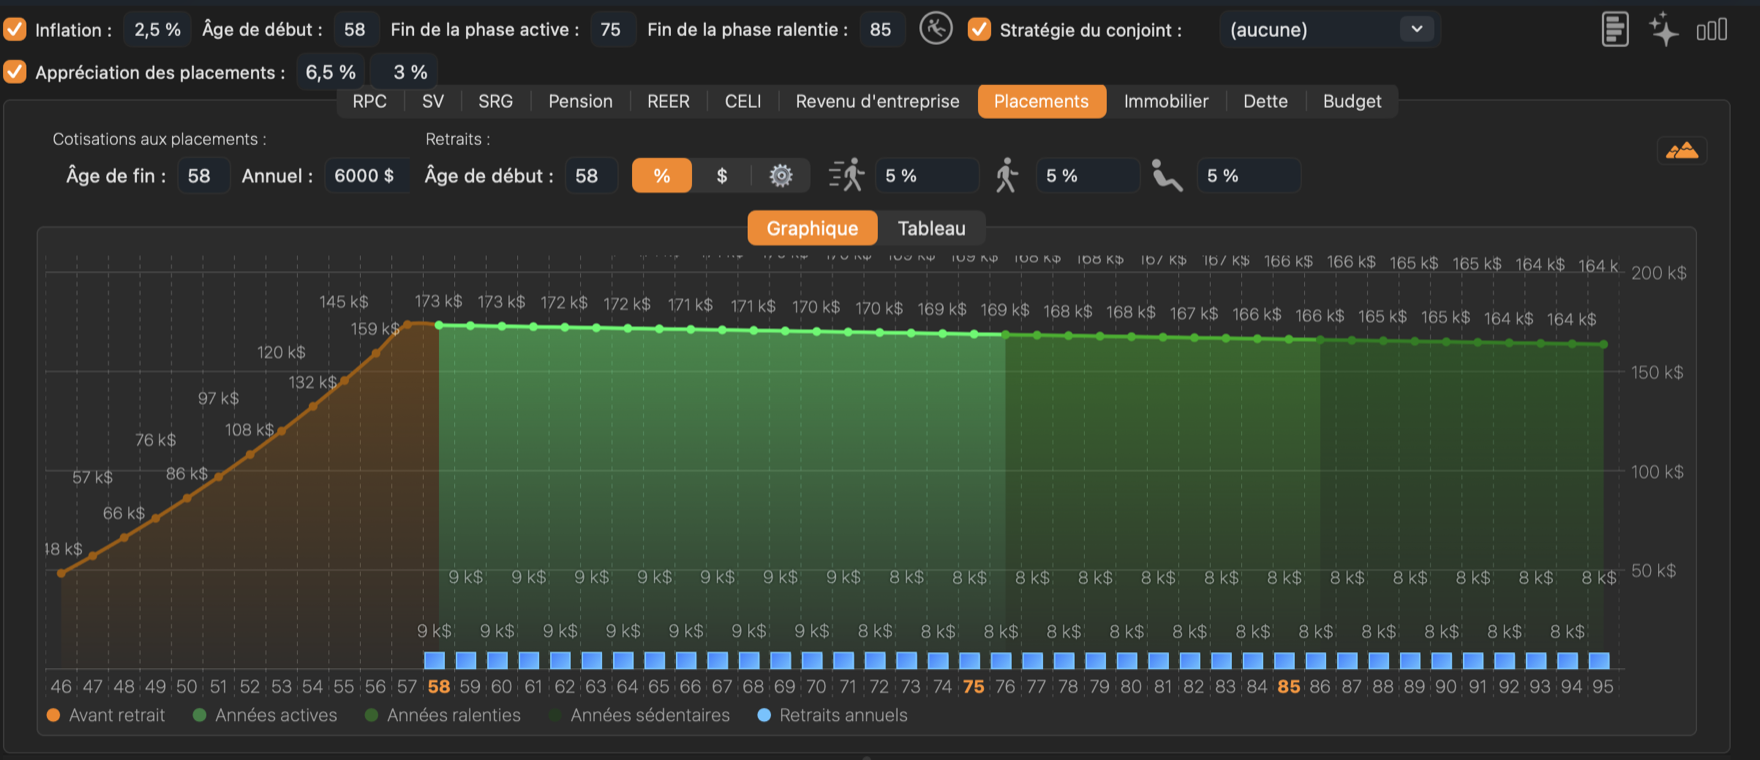Edit the Annuel 6000 $ contribution field

(366, 176)
